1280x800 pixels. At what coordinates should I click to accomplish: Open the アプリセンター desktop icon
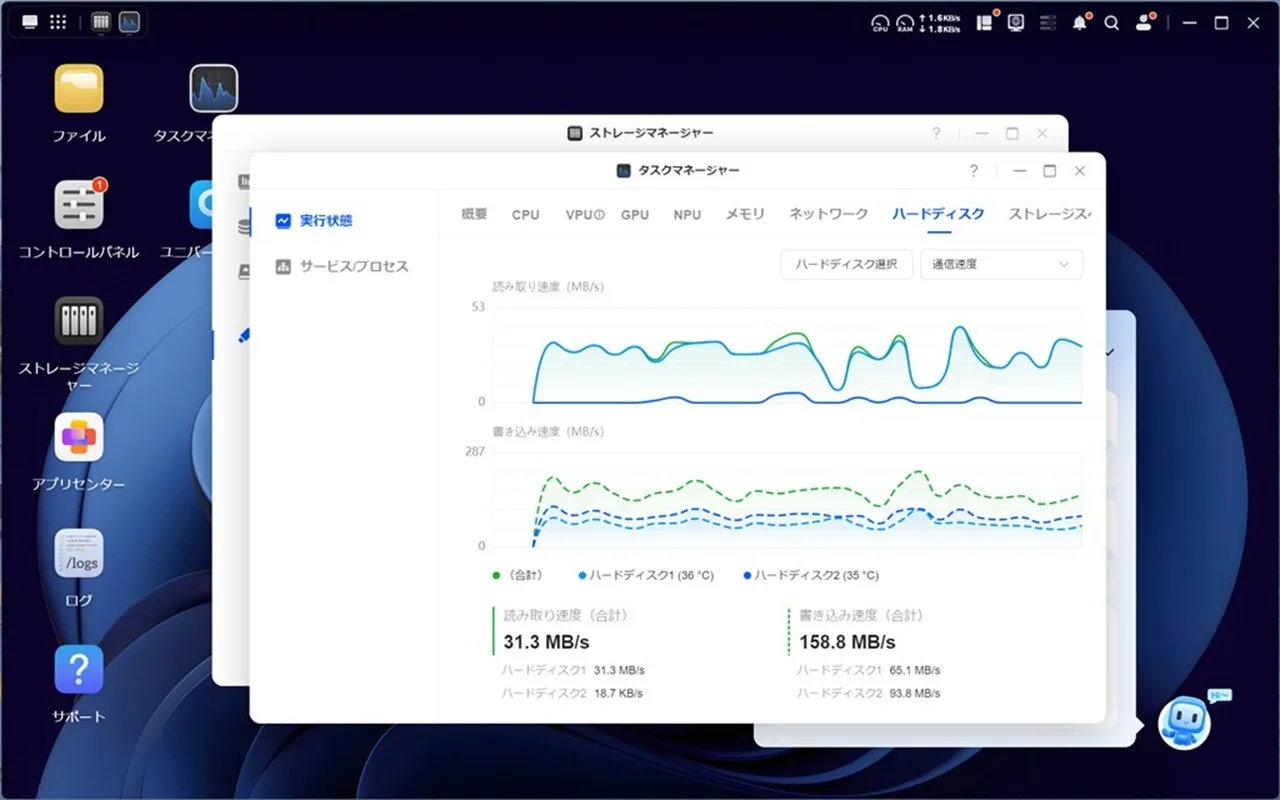79,438
